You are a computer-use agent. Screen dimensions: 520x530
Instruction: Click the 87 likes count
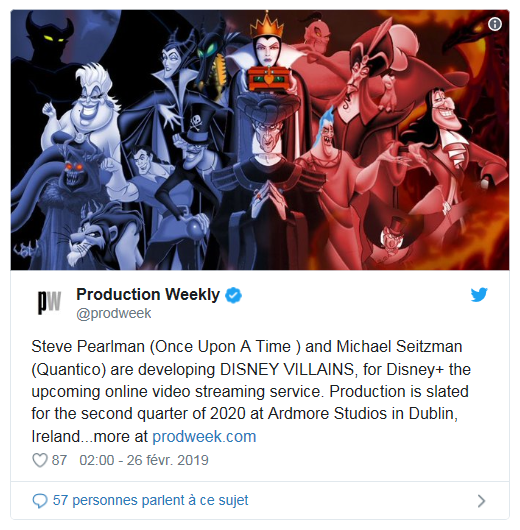coord(59,460)
